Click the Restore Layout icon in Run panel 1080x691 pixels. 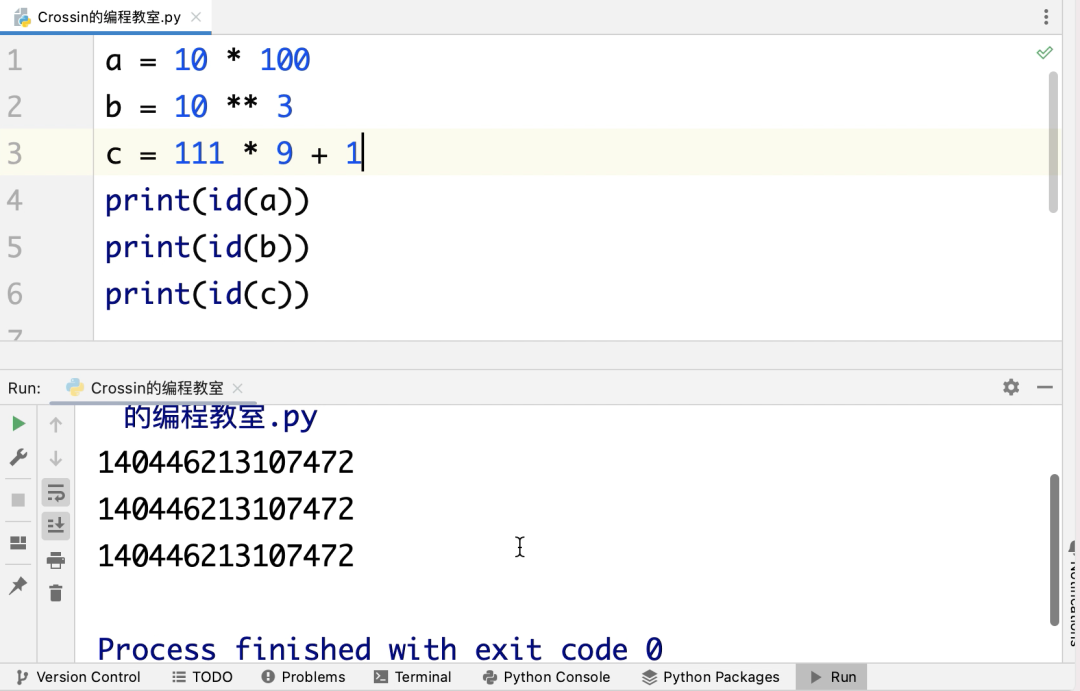tap(19, 543)
